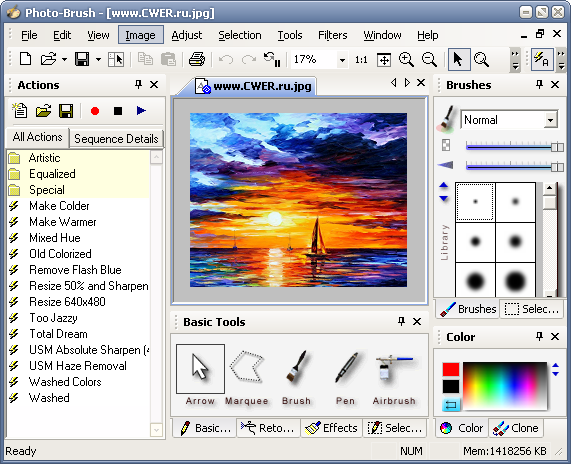Screen dimensions: 571x464
Task: Switch to the Sequence Details tab
Action: [116, 139]
